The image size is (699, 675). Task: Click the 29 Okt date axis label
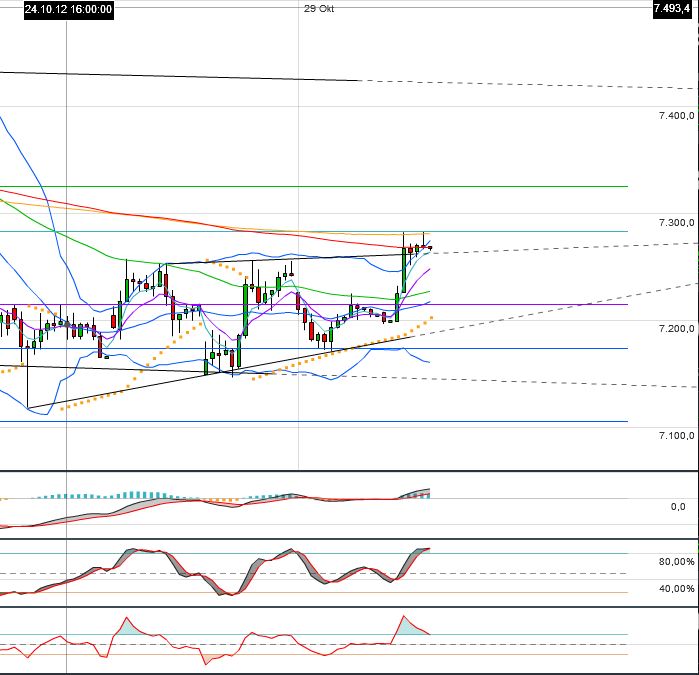pos(319,8)
